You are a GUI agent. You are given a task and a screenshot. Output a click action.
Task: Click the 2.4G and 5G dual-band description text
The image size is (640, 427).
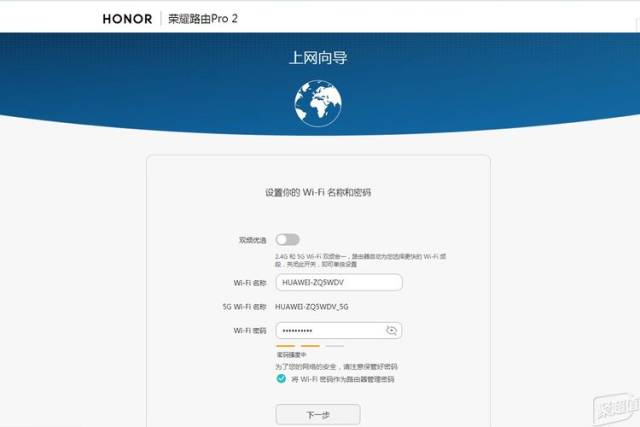pos(360,260)
